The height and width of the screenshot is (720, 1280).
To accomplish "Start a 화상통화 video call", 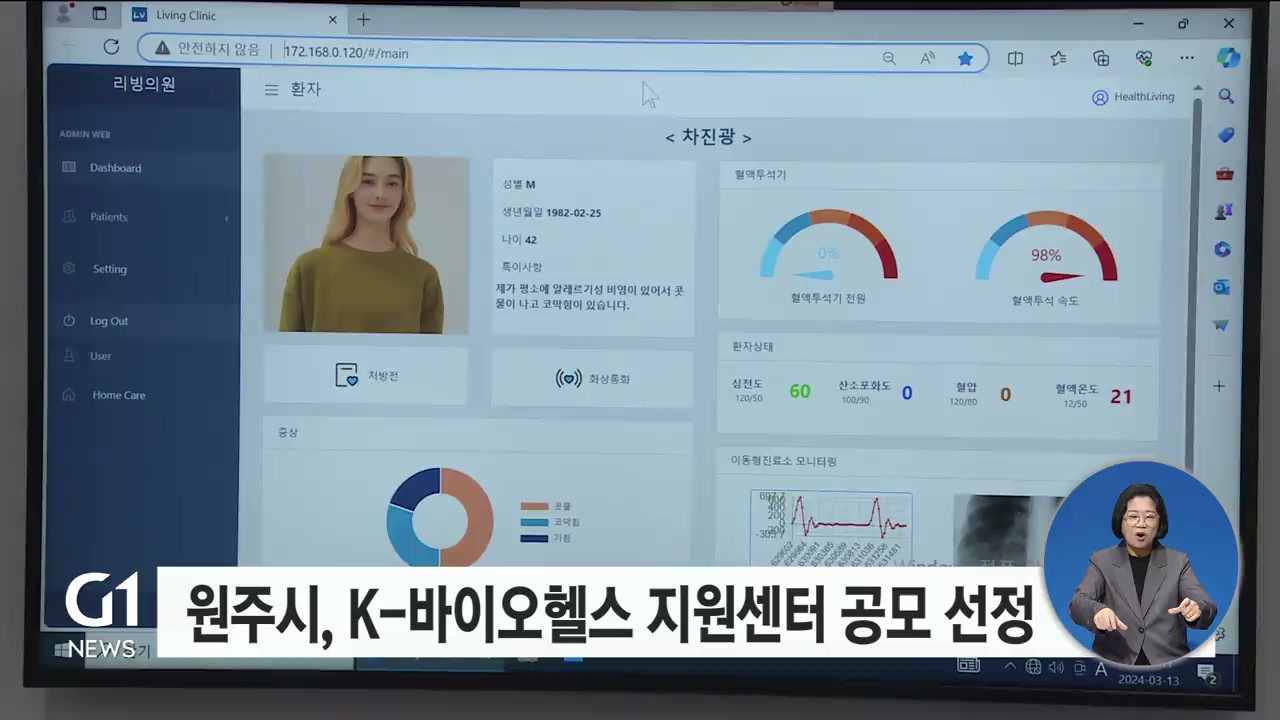I will click(593, 379).
